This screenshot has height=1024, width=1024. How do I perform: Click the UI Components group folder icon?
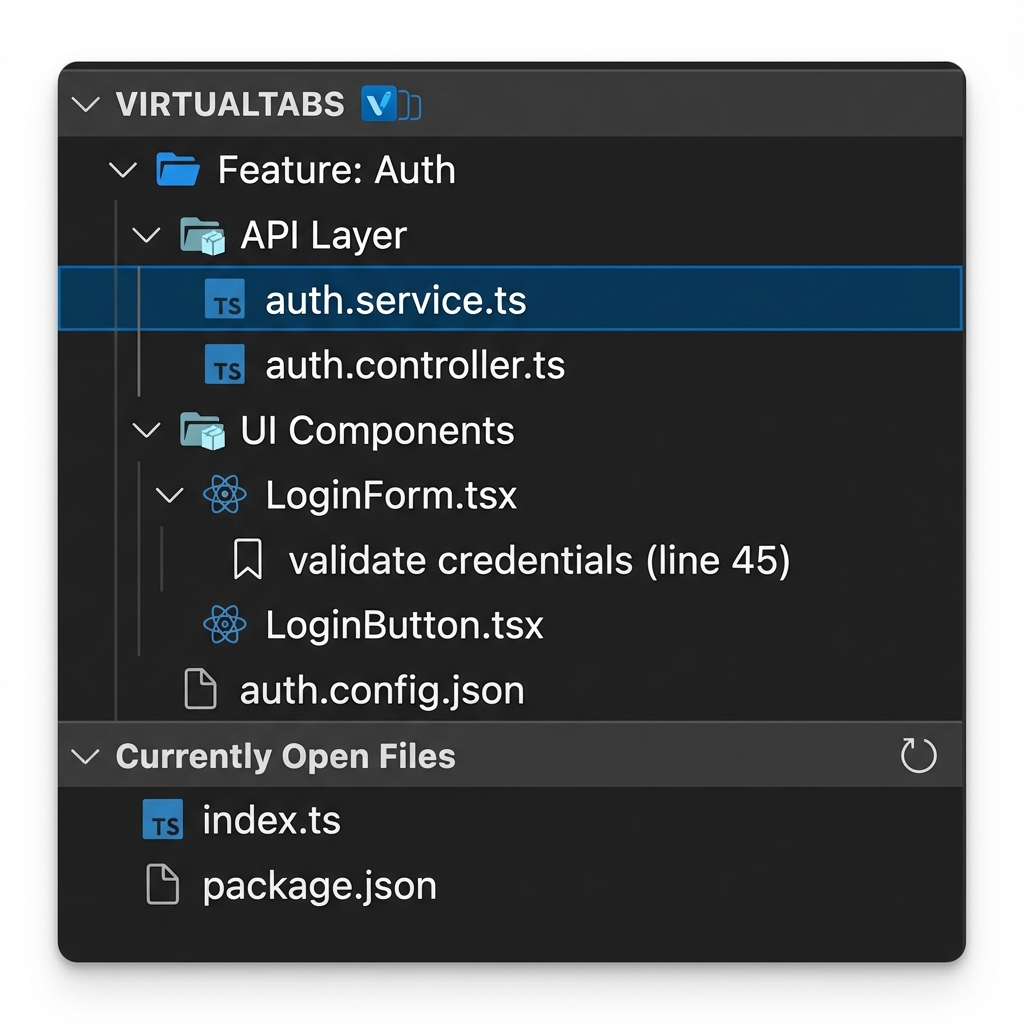202,431
